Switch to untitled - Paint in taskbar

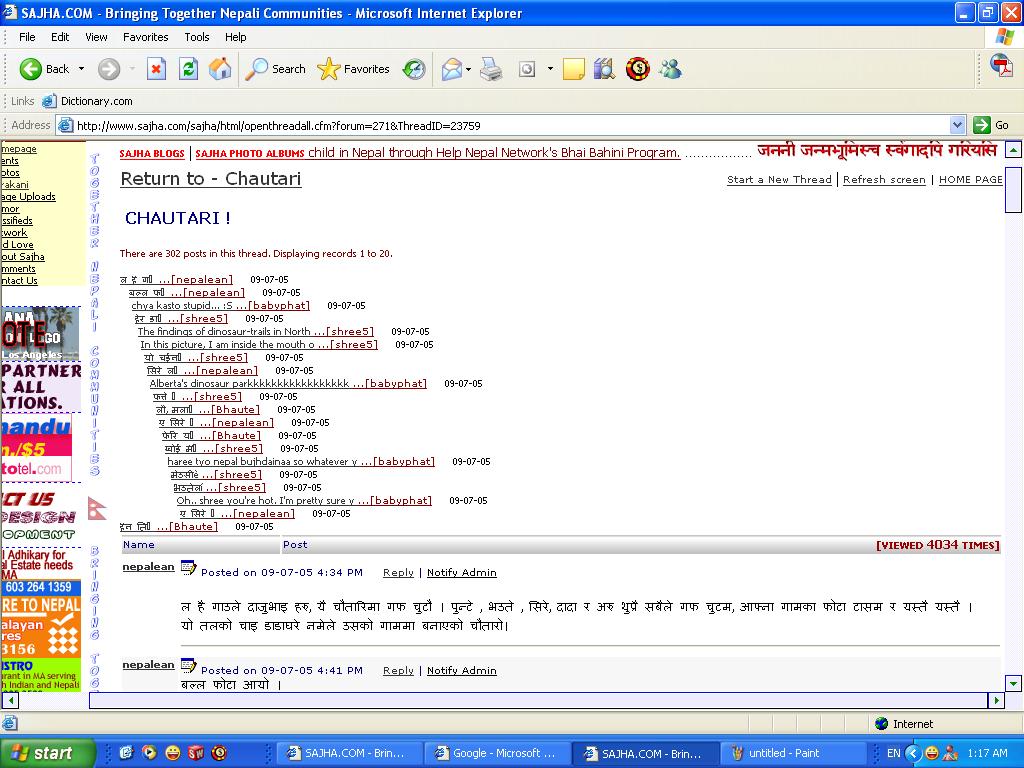point(795,753)
